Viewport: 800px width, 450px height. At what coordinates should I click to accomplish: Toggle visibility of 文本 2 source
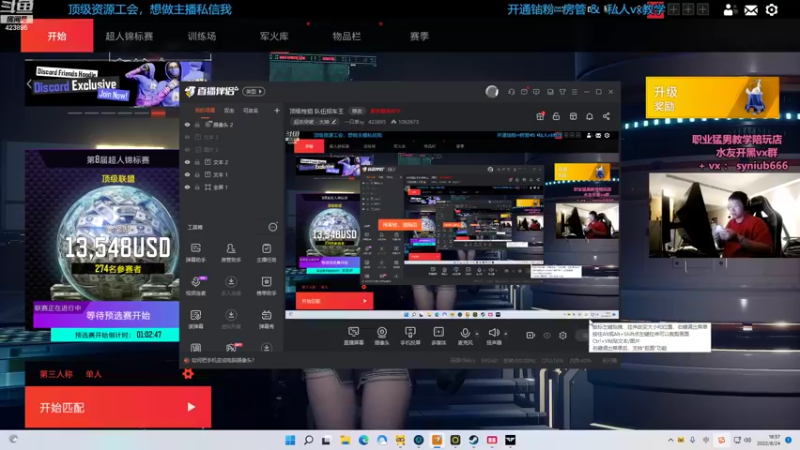(187, 162)
